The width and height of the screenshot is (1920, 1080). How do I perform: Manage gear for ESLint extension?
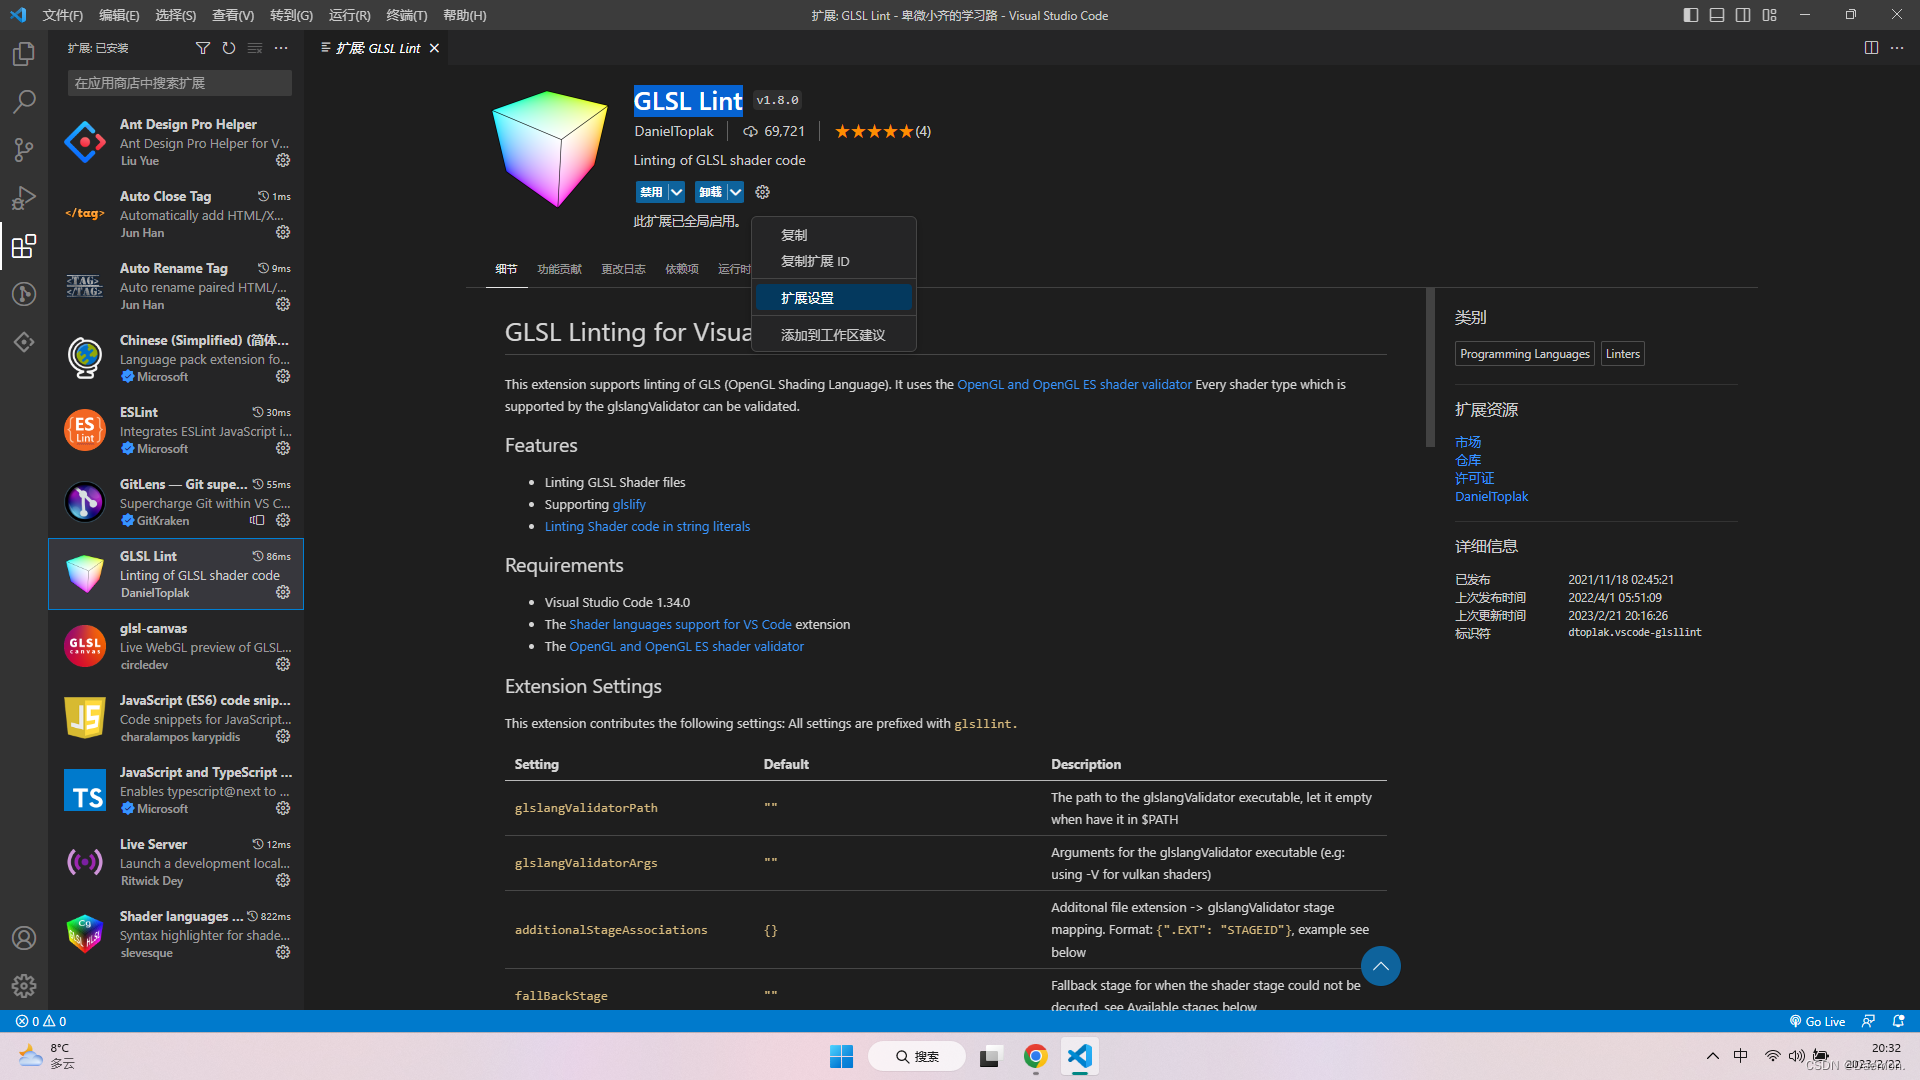(x=283, y=448)
